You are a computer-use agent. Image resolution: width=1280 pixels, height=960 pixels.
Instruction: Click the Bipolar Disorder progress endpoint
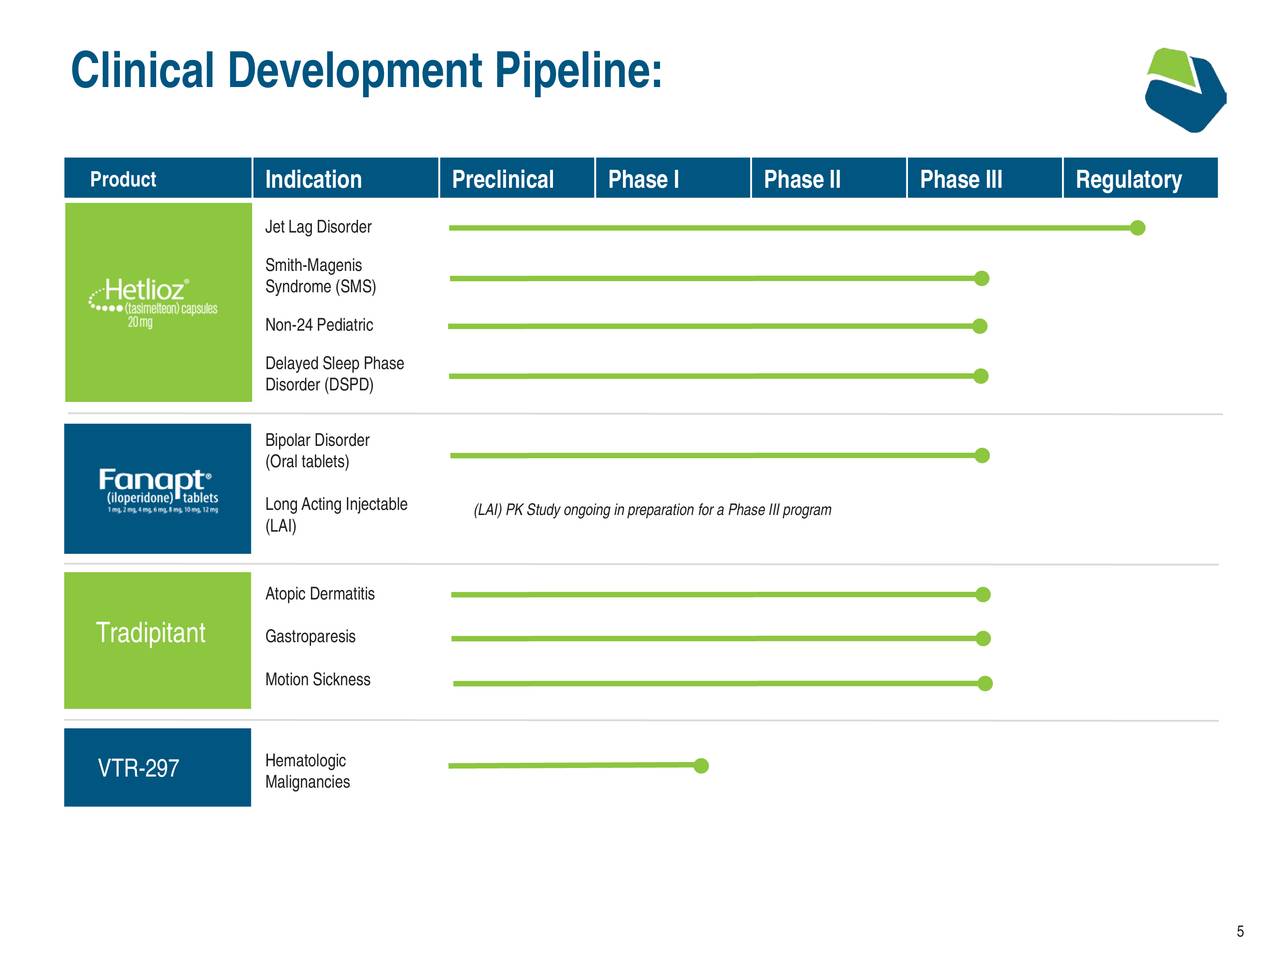pos(982,455)
